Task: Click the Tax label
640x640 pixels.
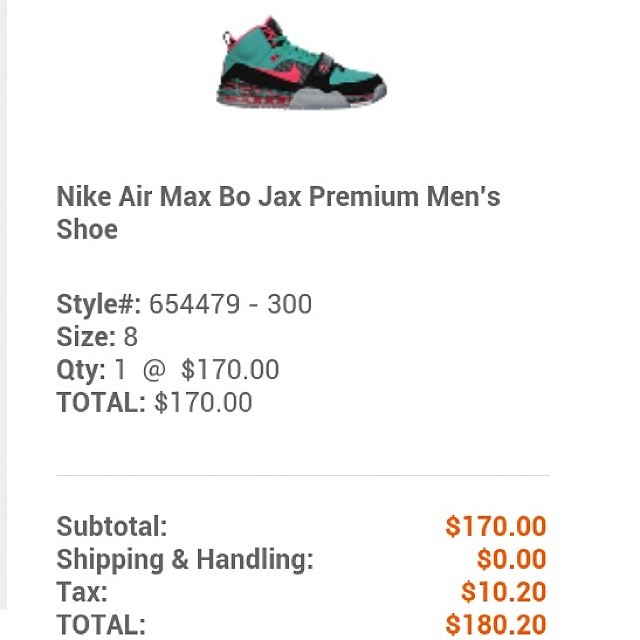Action: [x=81, y=592]
